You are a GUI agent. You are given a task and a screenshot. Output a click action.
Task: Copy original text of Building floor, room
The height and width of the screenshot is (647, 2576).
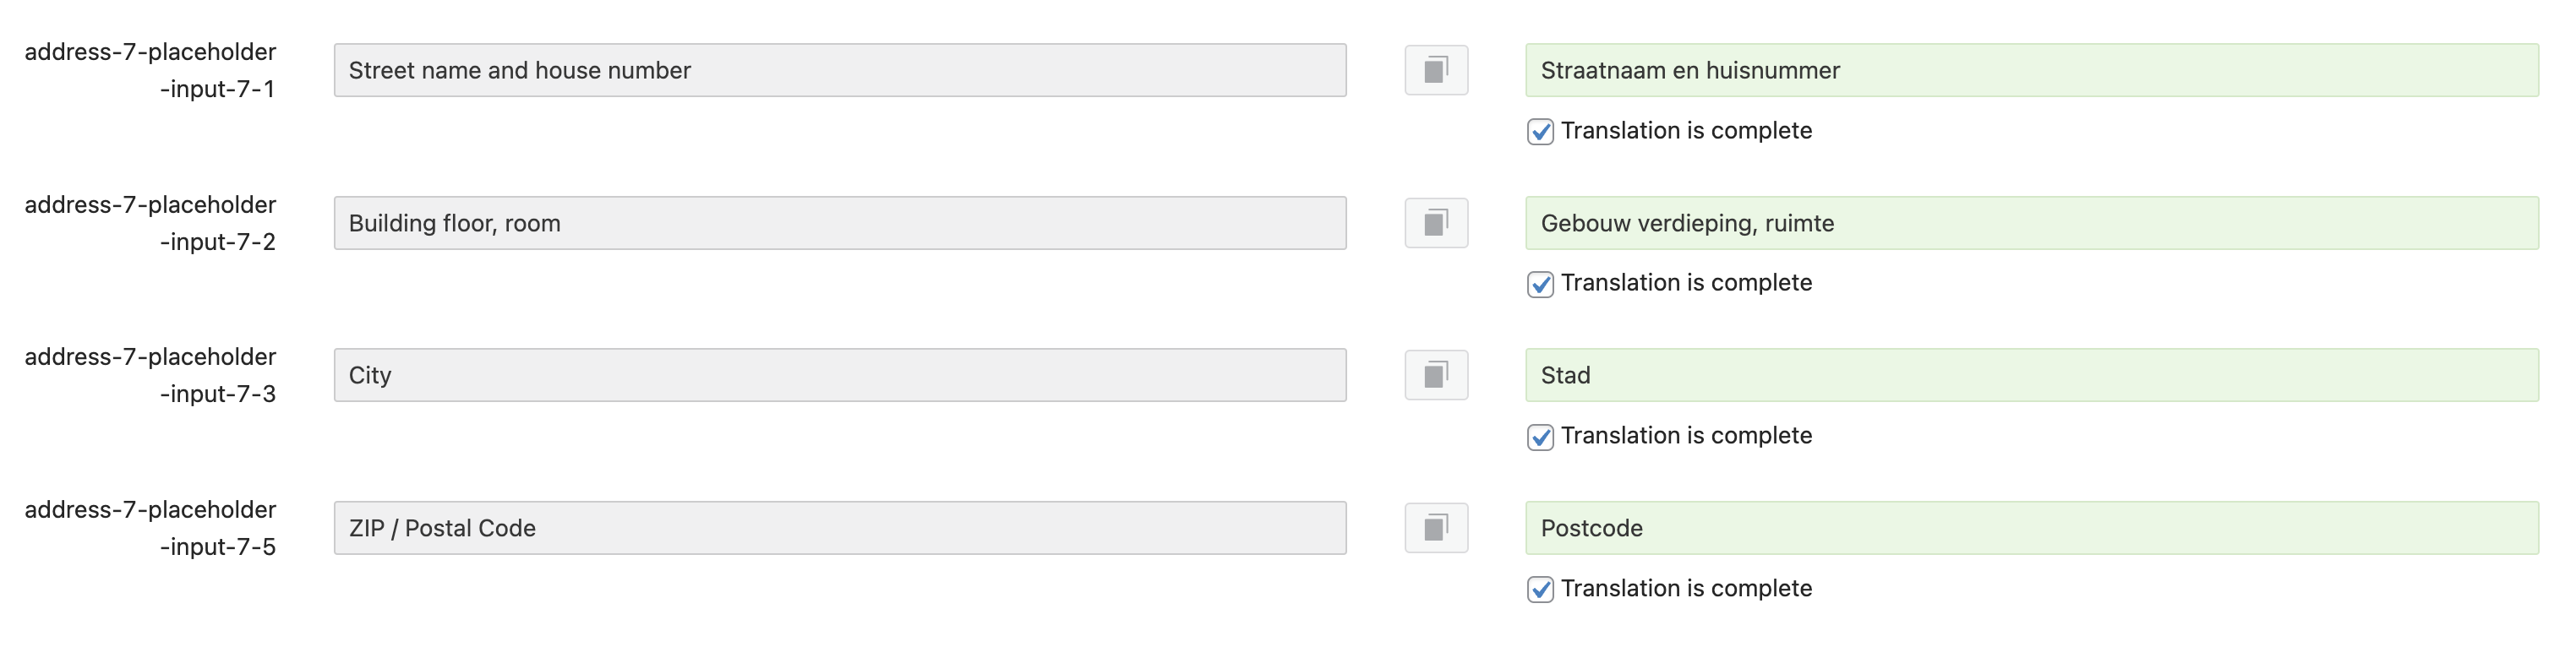1436,223
